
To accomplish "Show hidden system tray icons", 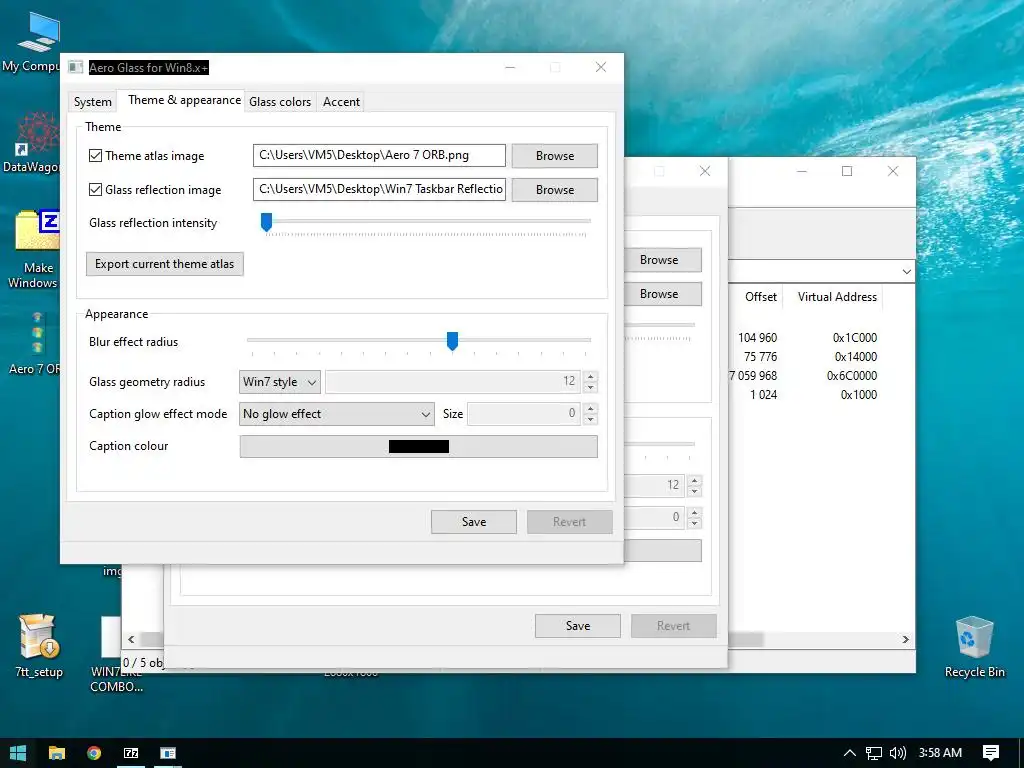I will [x=849, y=753].
